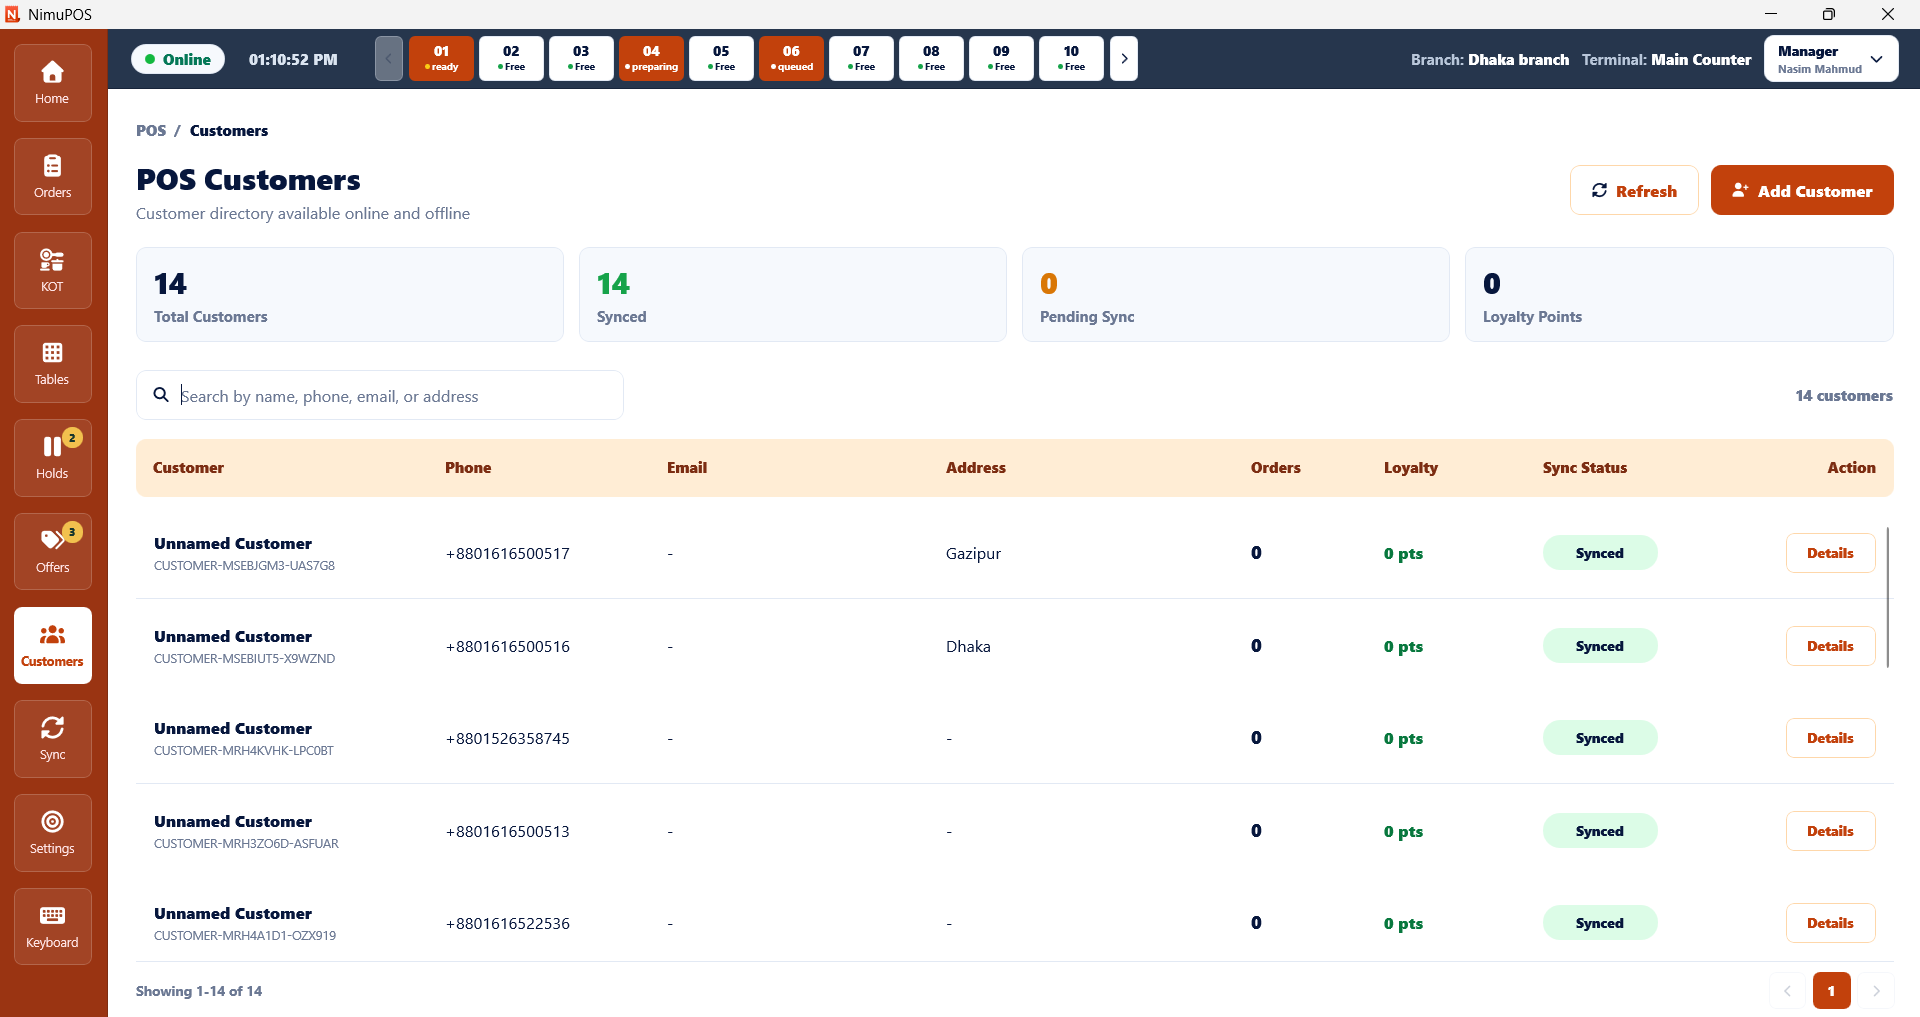Viewport: 1920px width, 1017px height.
Task: Open Details for phone +8801526358745
Action: click(1830, 738)
